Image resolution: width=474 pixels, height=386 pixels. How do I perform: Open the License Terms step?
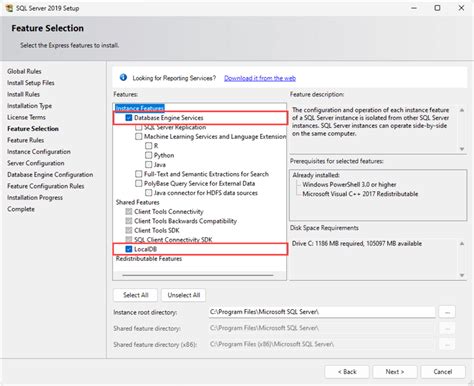tap(26, 117)
